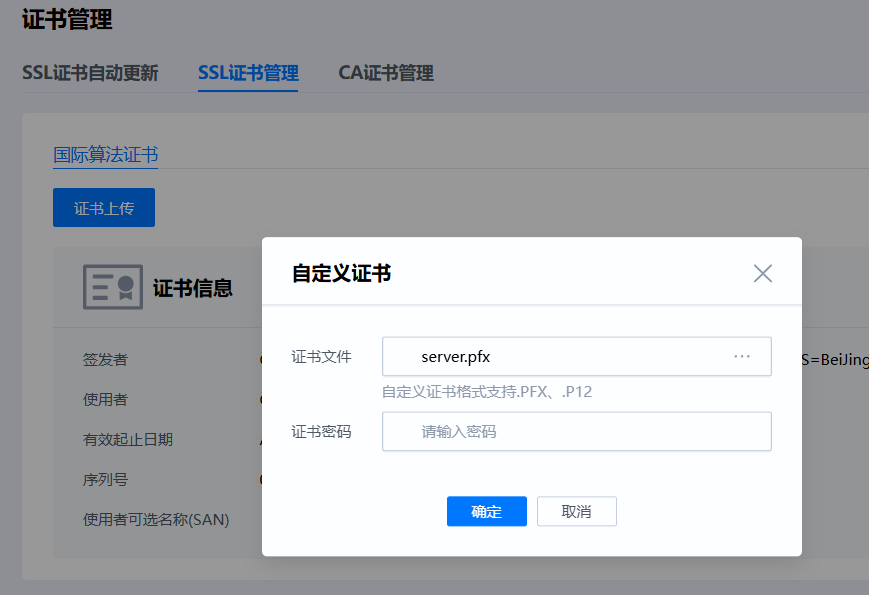
Task: Open the CA证书管理 tab
Action: point(385,73)
